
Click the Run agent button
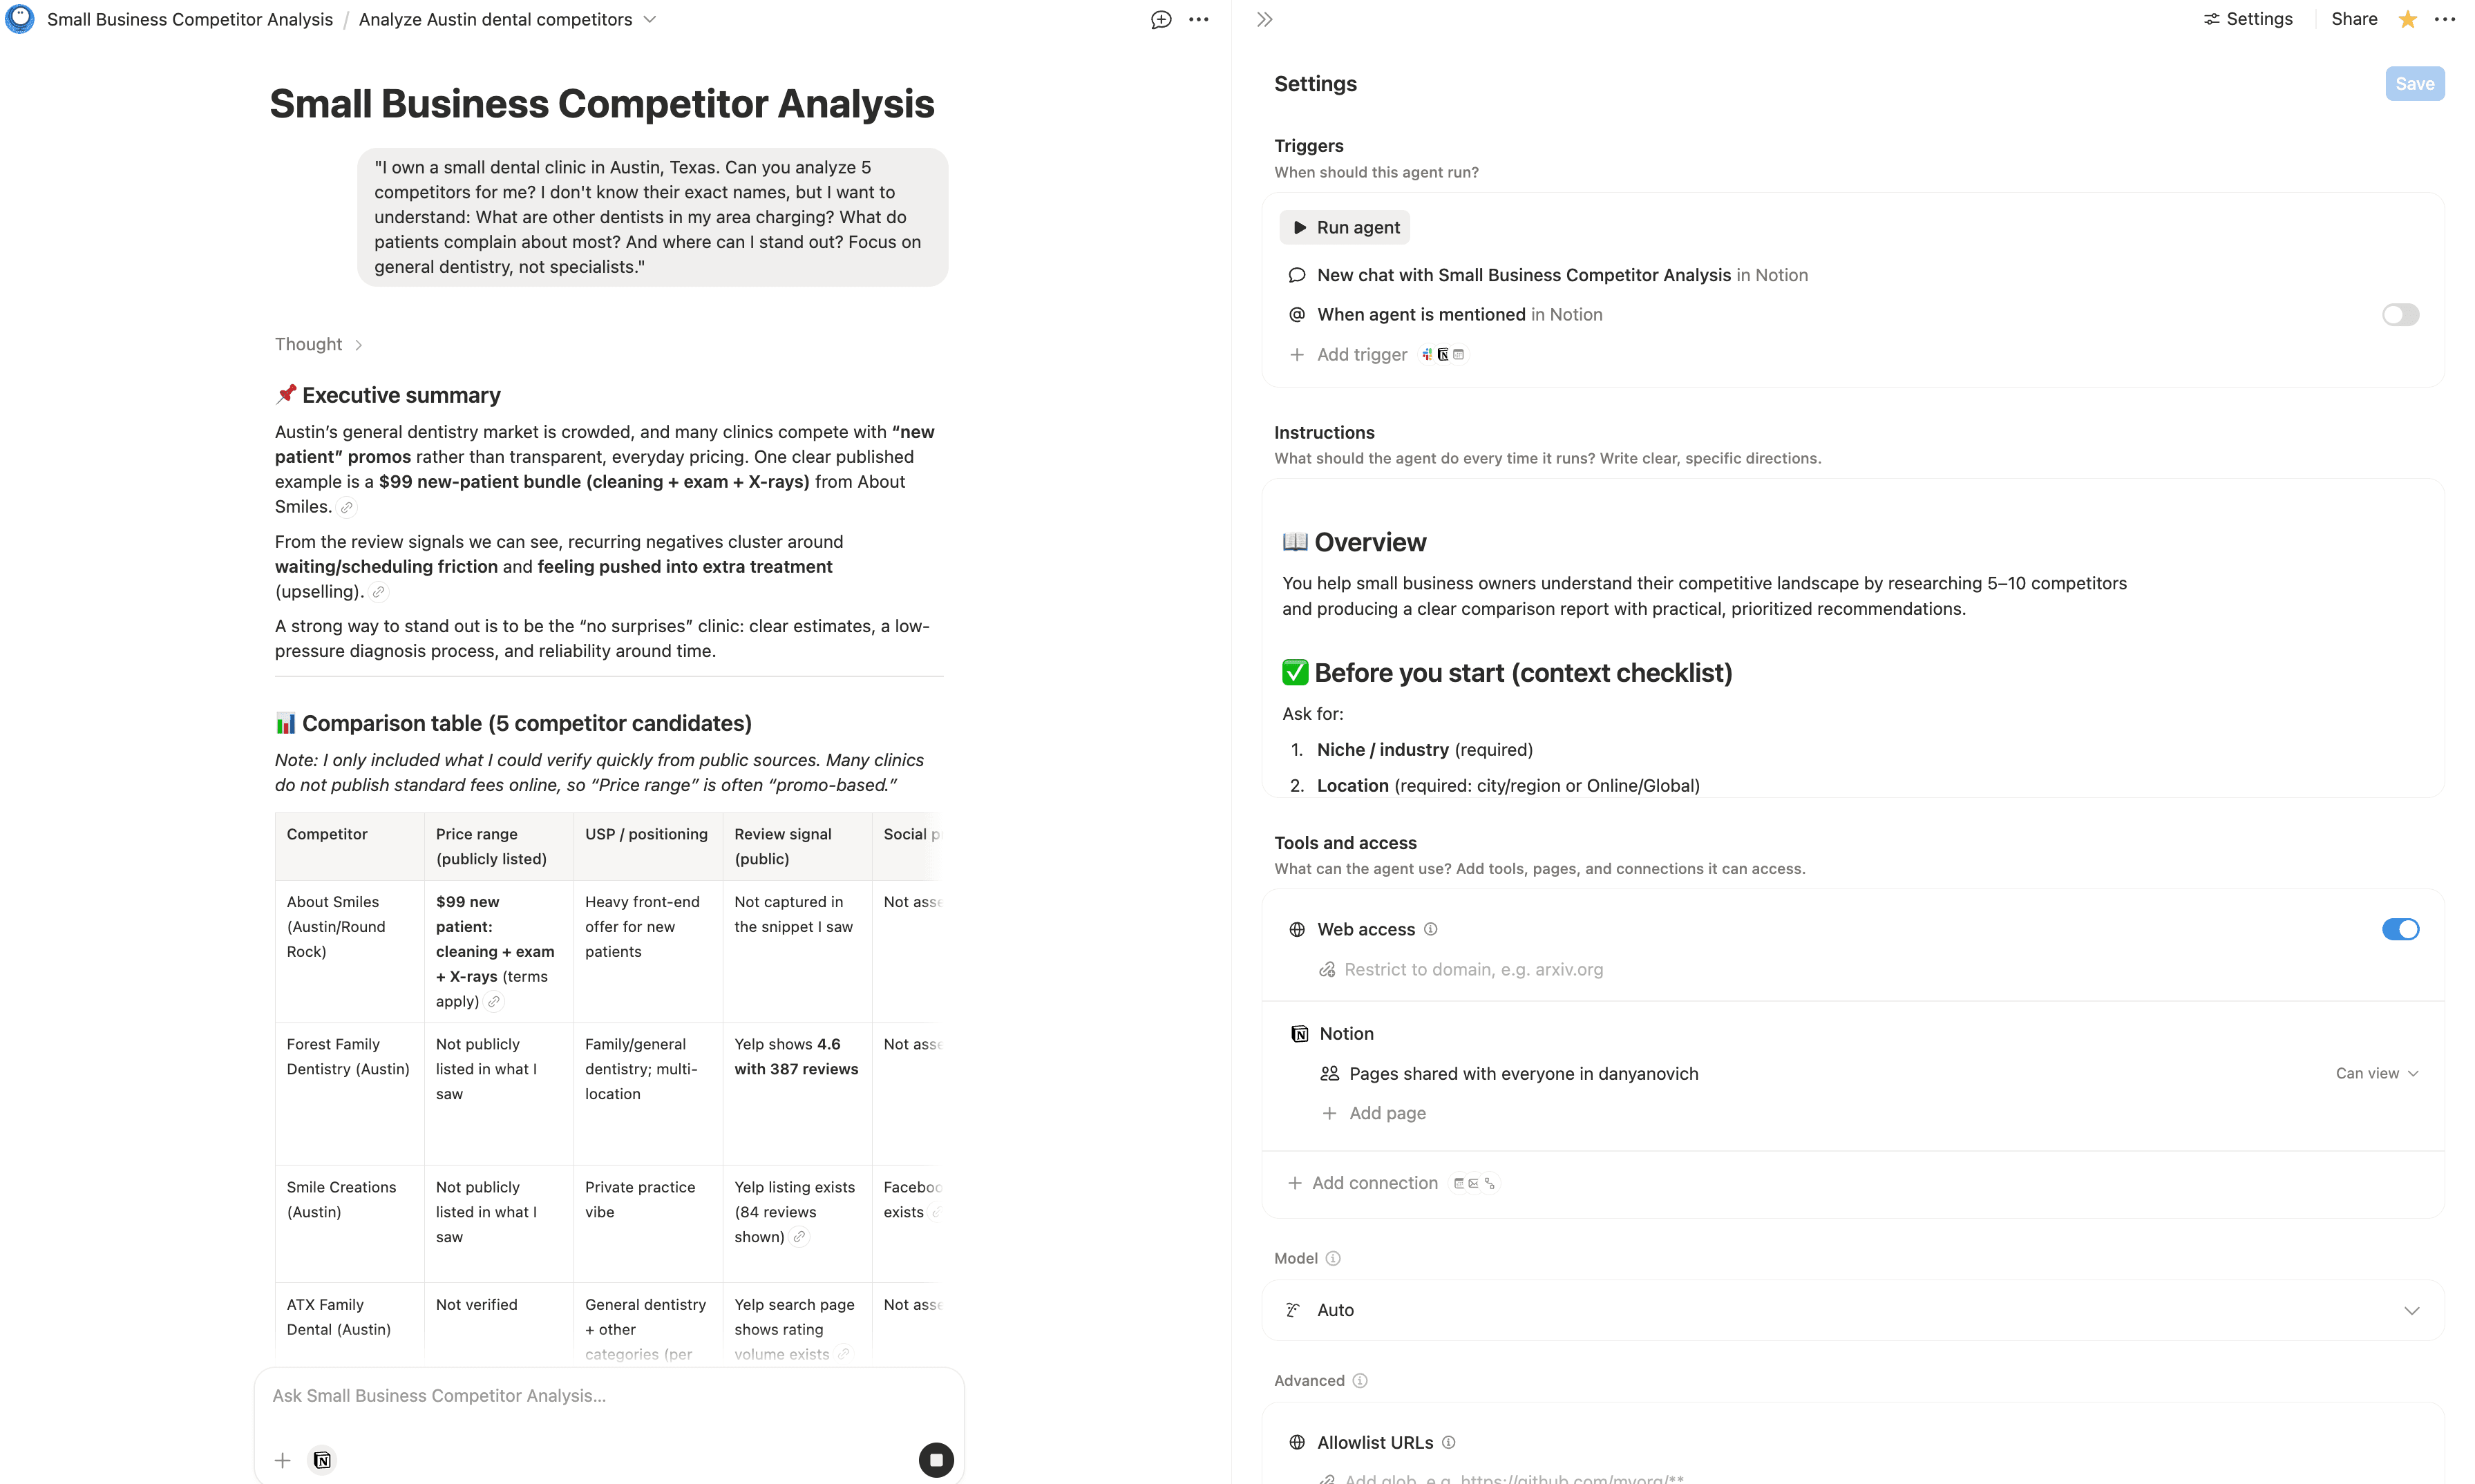(x=1344, y=227)
